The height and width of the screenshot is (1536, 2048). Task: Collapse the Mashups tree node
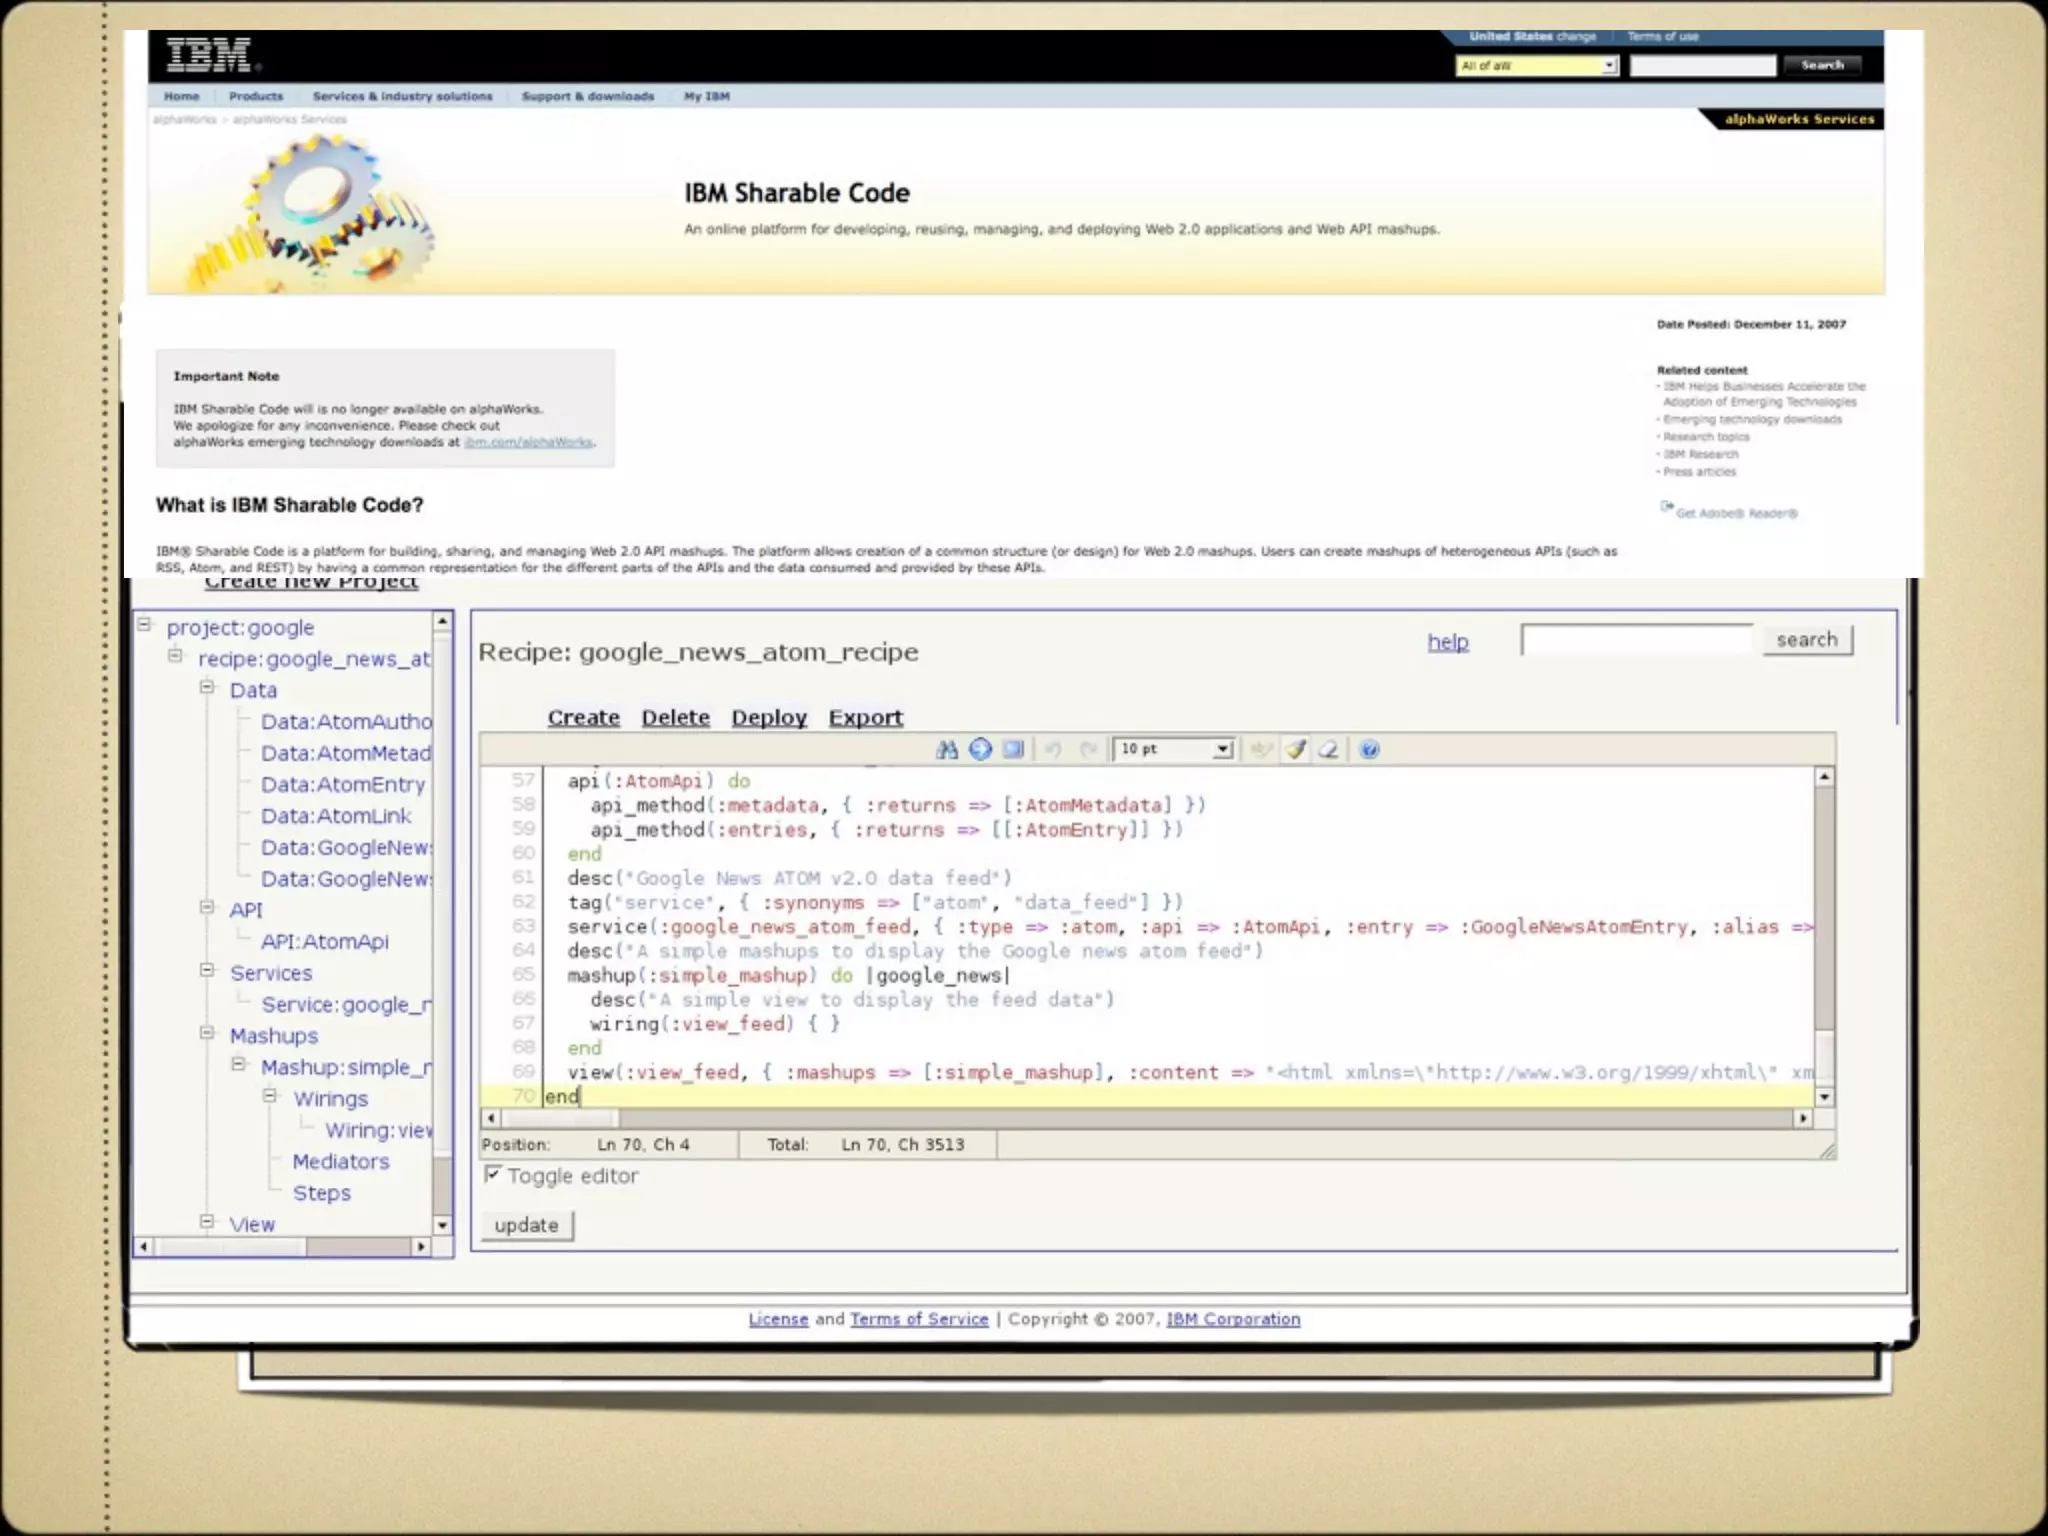207,1033
